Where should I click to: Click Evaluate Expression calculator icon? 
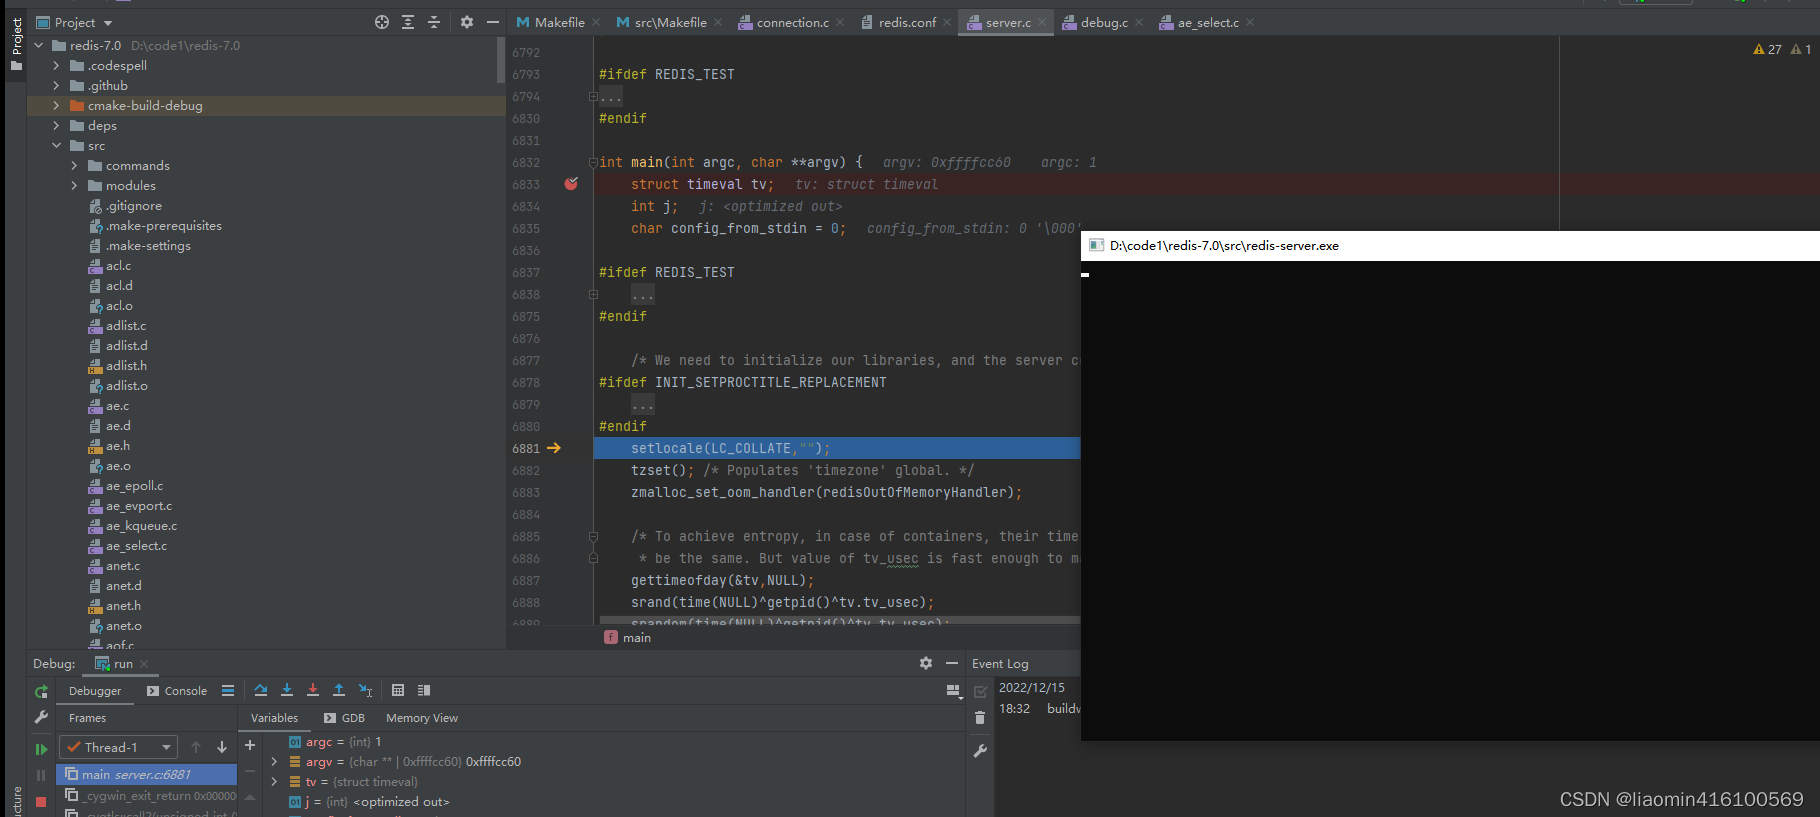point(398,690)
